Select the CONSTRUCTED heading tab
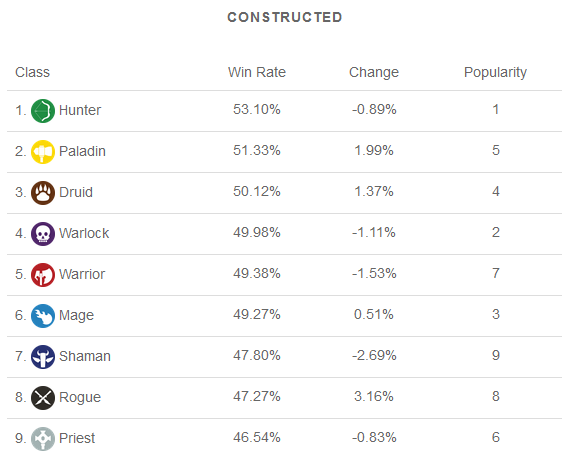The height and width of the screenshot is (467, 573). click(x=285, y=17)
